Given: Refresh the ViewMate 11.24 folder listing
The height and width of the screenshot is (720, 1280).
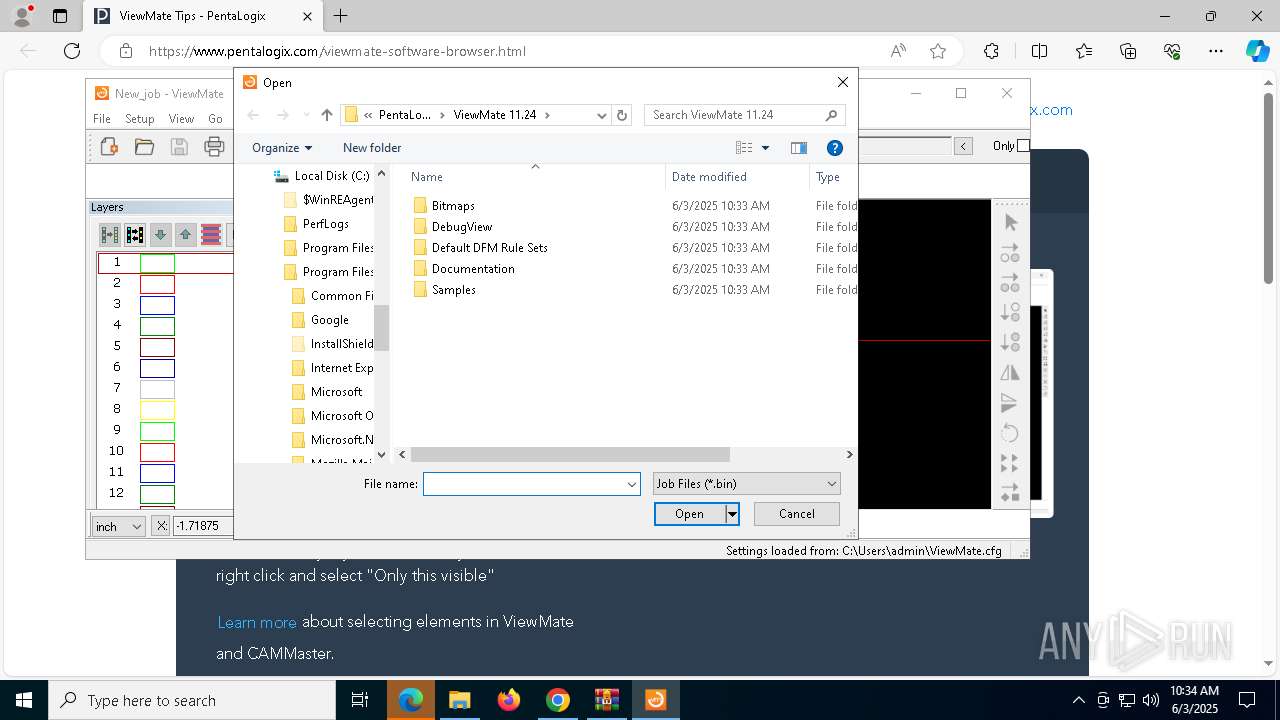Looking at the screenshot, I should [x=622, y=115].
